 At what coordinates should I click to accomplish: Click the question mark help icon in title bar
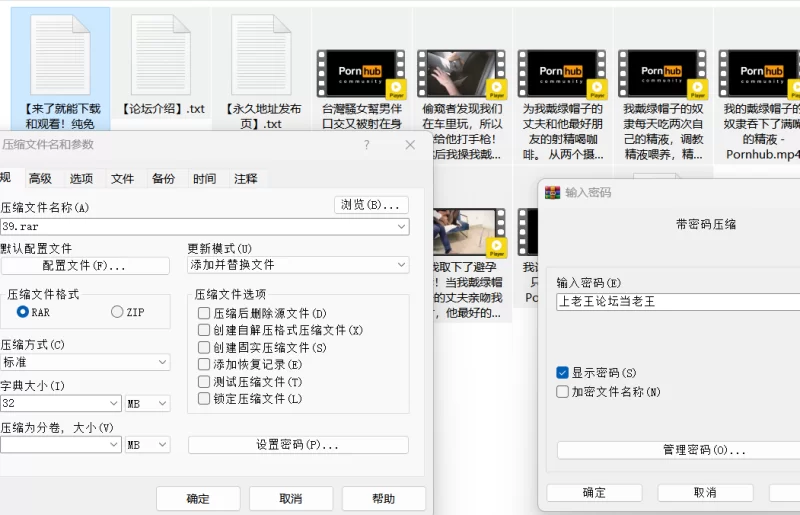(367, 145)
